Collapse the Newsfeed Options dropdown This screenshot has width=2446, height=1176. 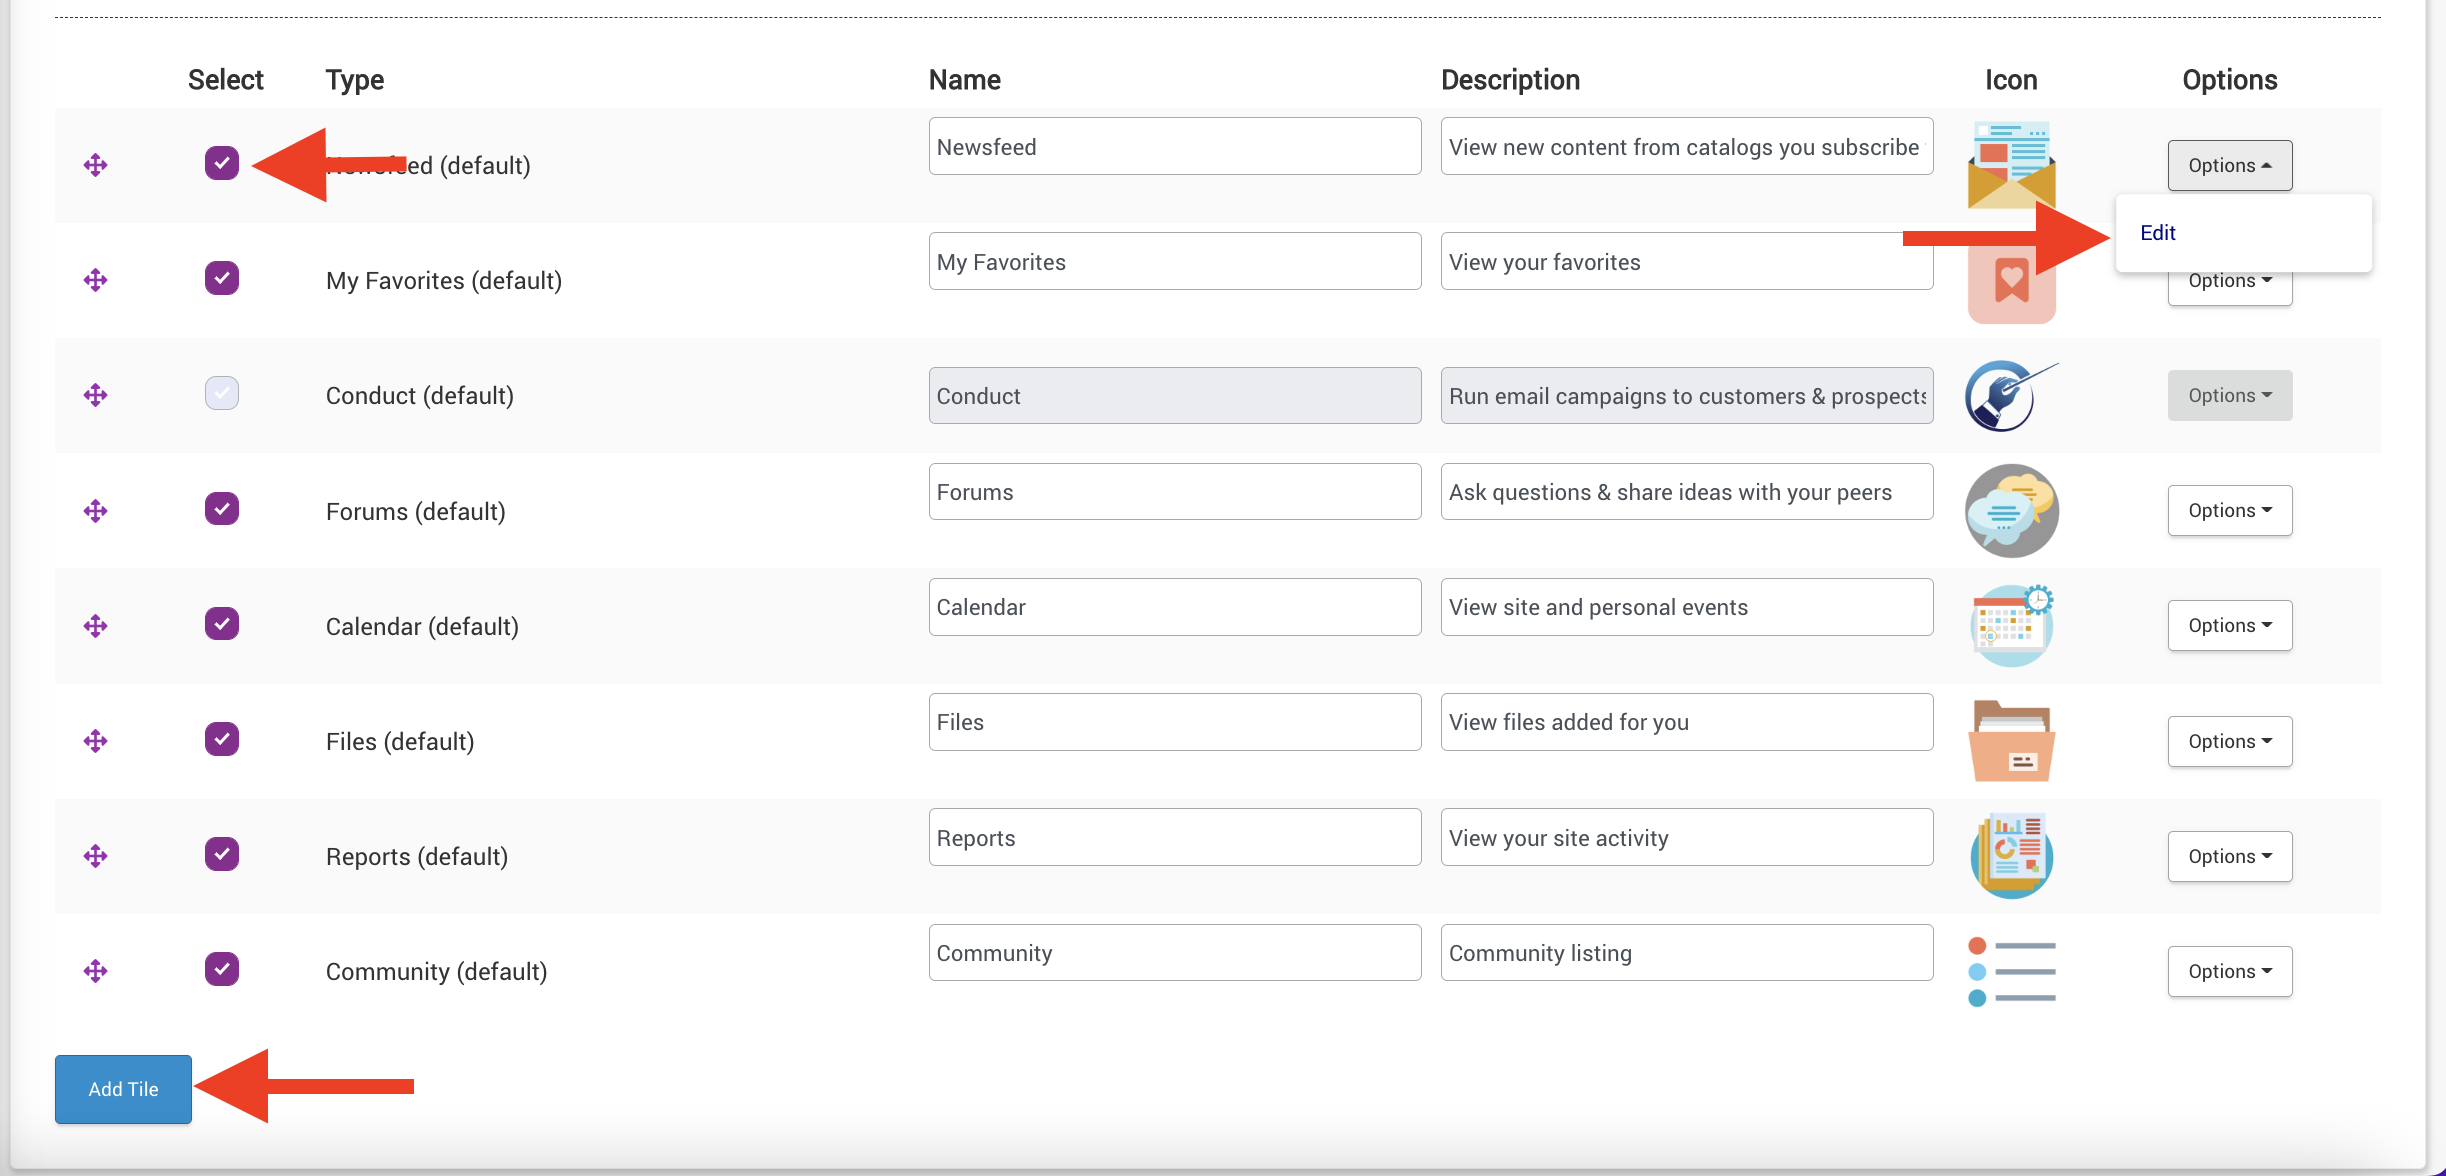point(2229,165)
